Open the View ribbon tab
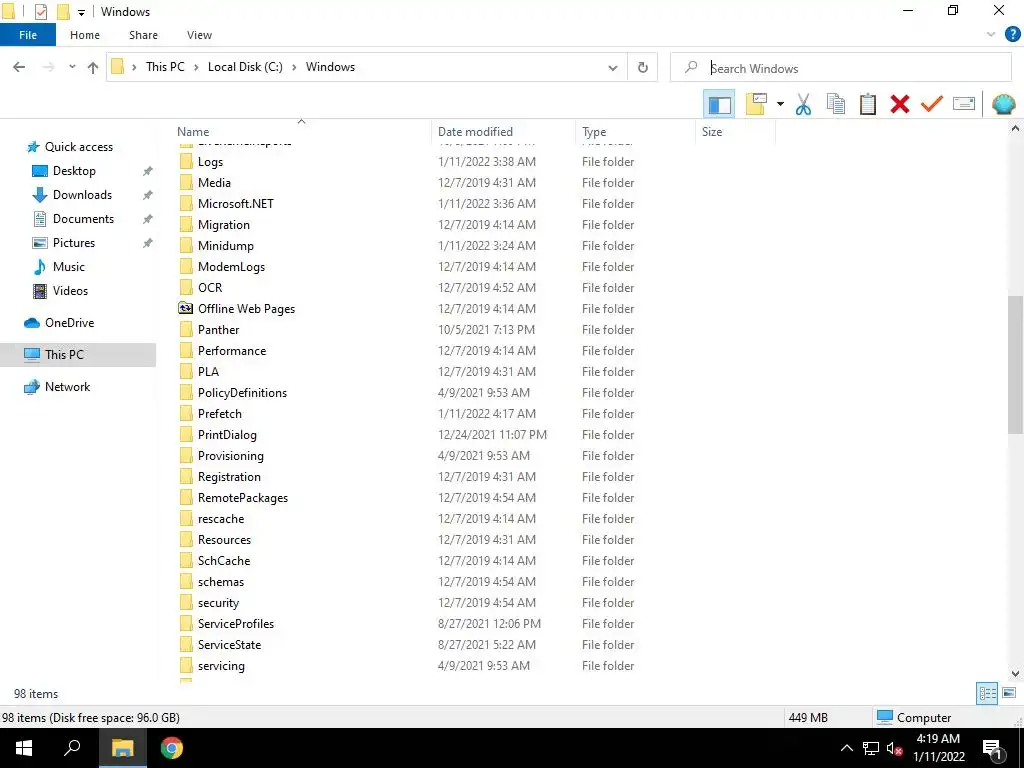 coord(199,35)
